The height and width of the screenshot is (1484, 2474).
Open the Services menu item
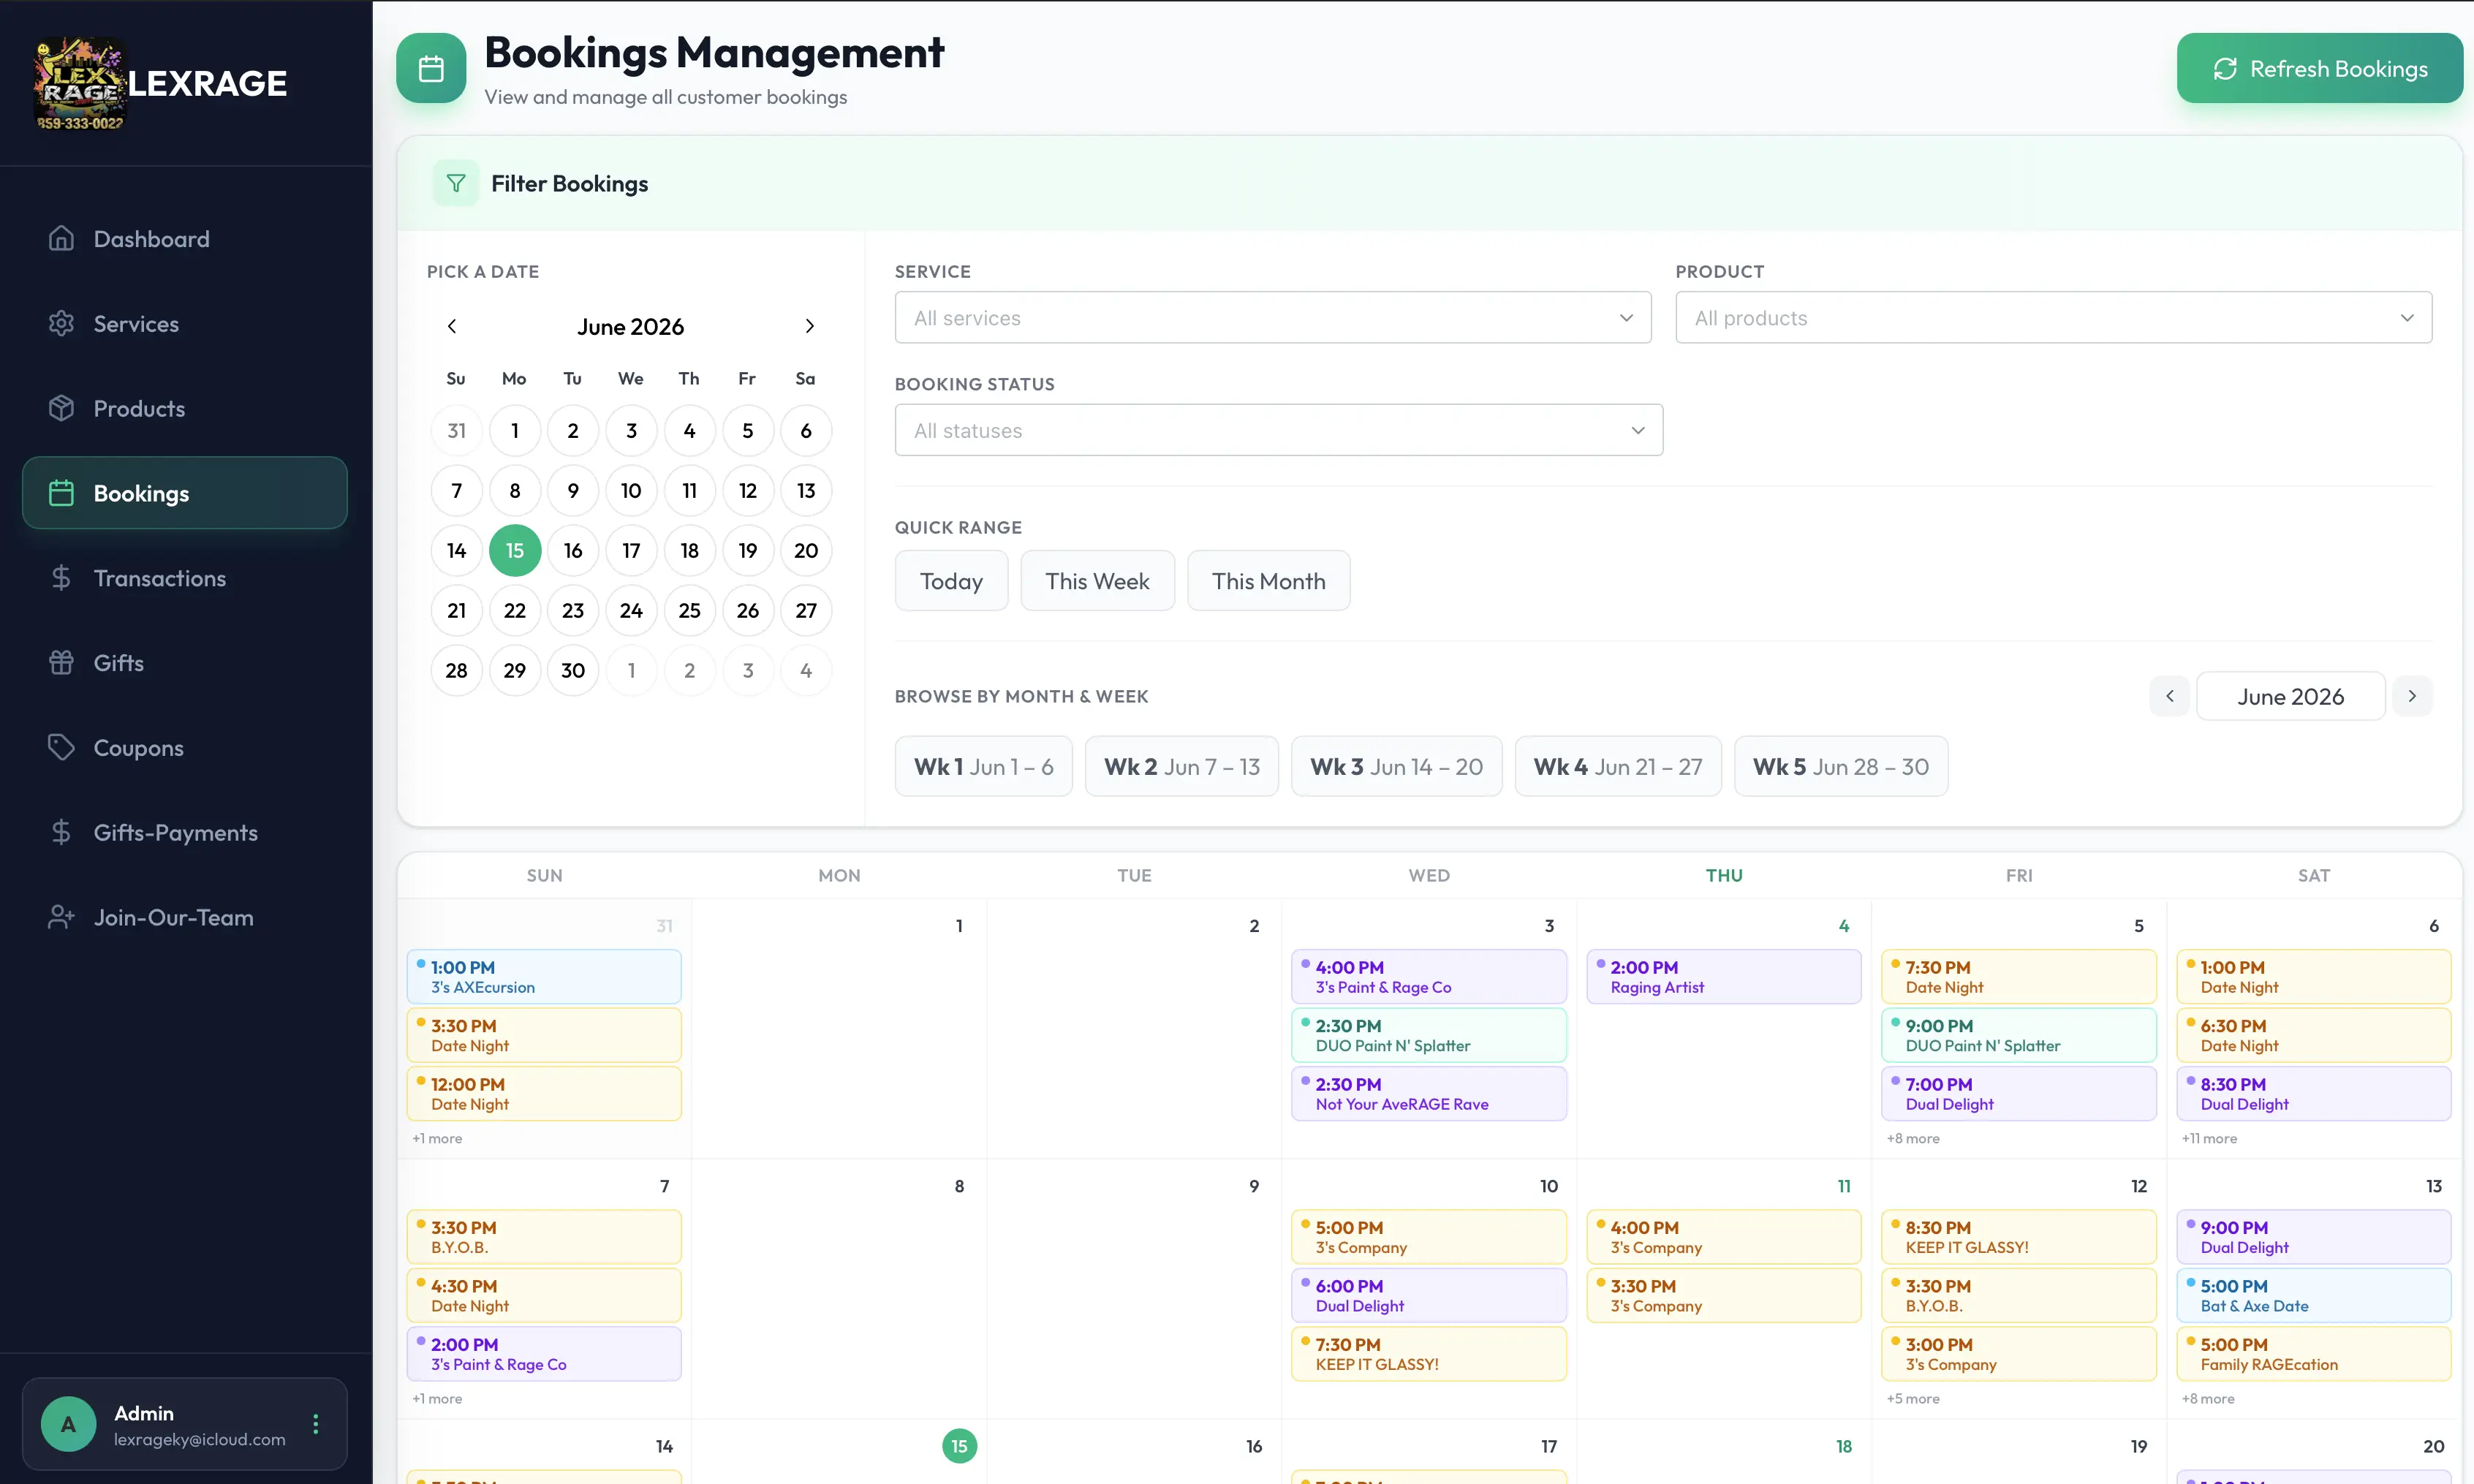(185, 324)
